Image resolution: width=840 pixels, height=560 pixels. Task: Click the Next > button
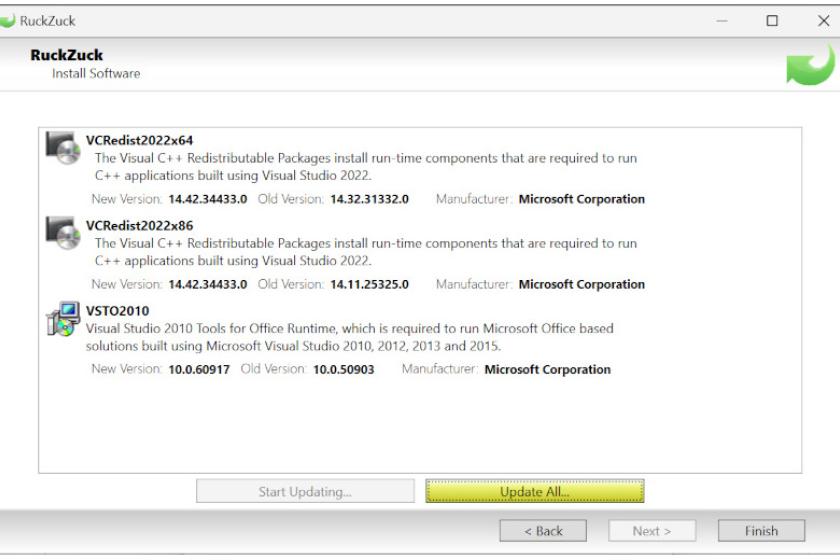[652, 531]
